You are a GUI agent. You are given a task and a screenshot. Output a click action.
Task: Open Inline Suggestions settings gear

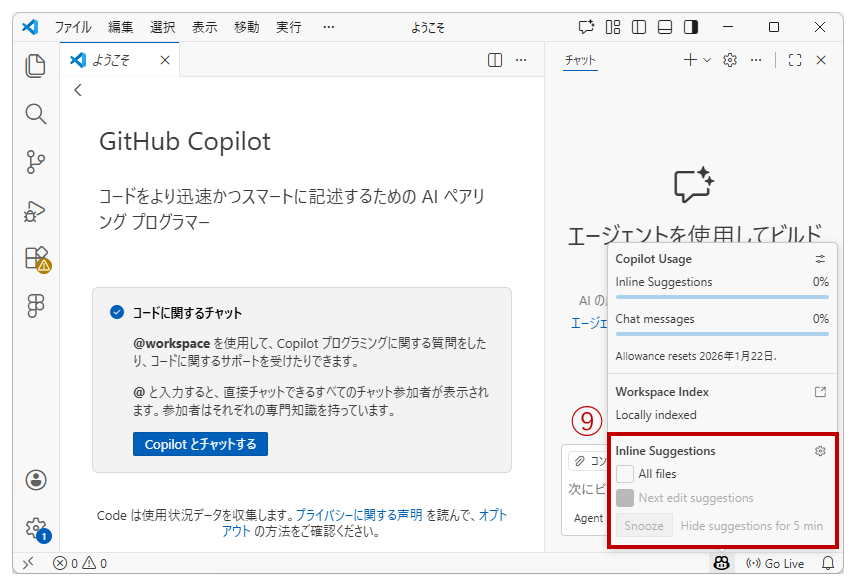(820, 451)
